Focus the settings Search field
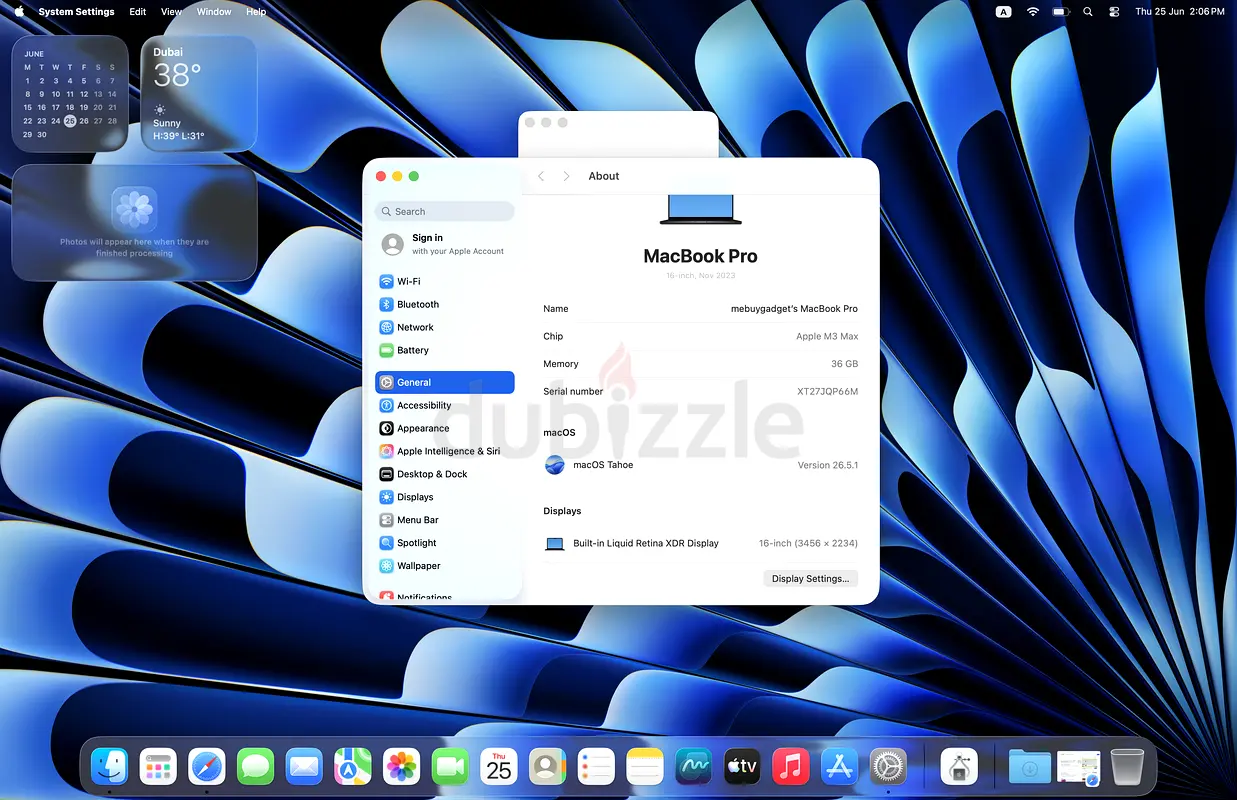The height and width of the screenshot is (800, 1237). (444, 212)
